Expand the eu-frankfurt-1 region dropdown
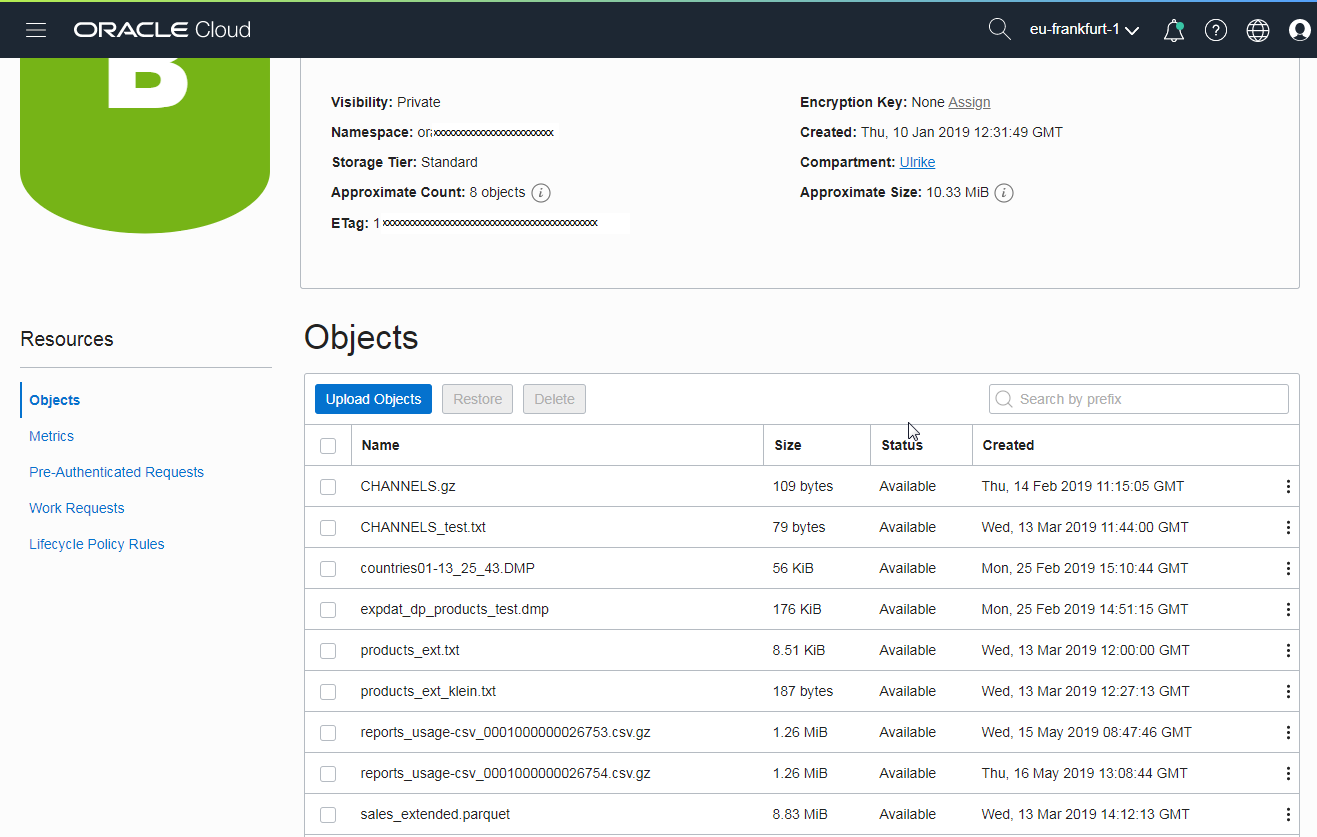This screenshot has width=1317, height=837. [x=1084, y=30]
